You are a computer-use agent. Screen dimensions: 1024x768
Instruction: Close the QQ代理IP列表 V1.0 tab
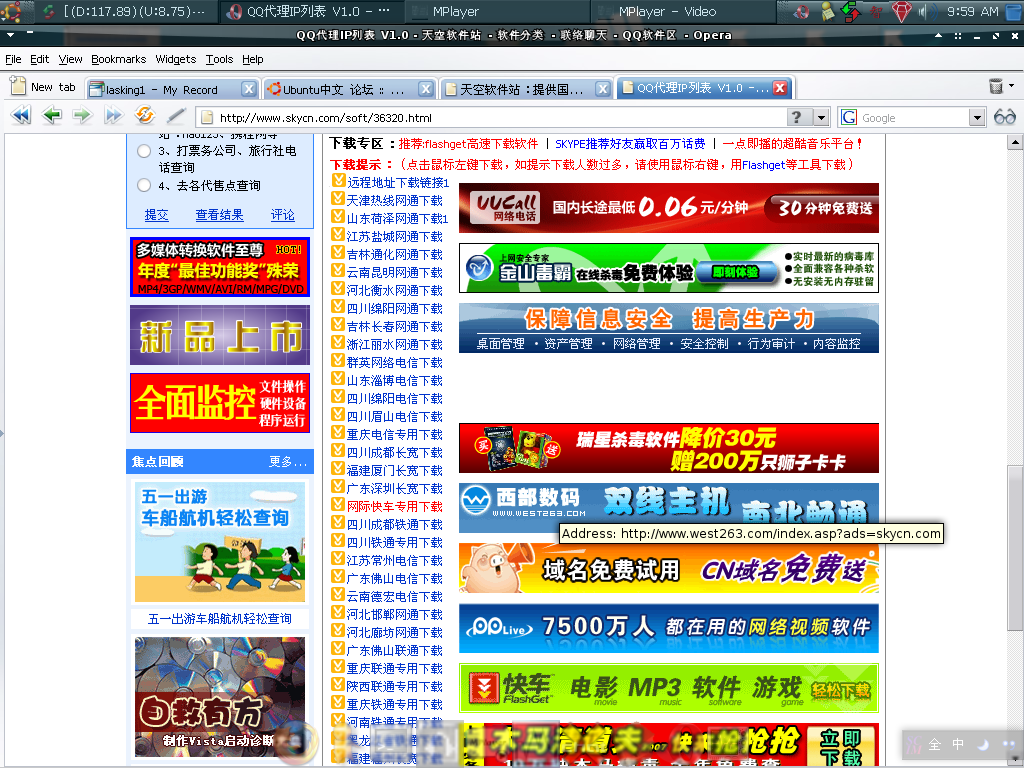coord(780,88)
